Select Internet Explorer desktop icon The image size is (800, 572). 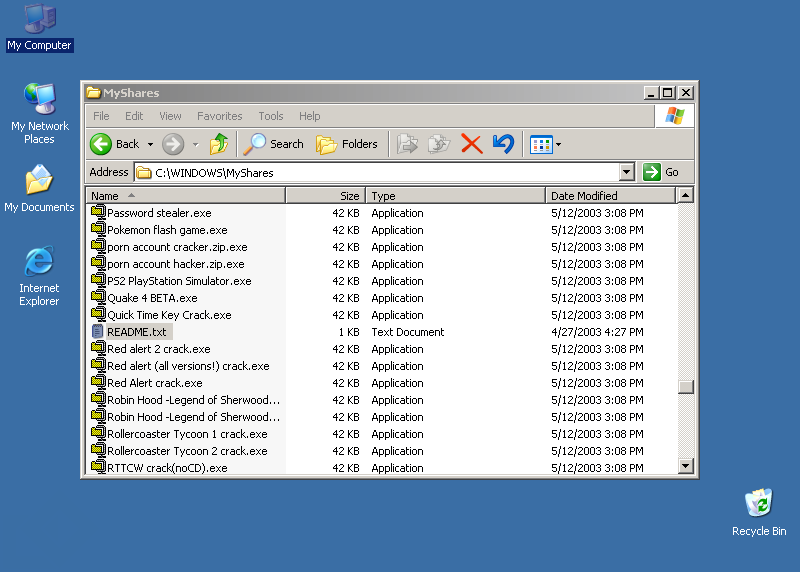tap(39, 276)
